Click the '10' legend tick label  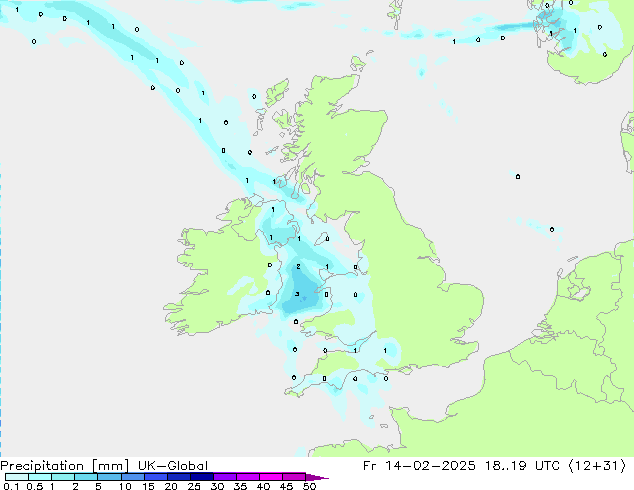[x=125, y=486]
